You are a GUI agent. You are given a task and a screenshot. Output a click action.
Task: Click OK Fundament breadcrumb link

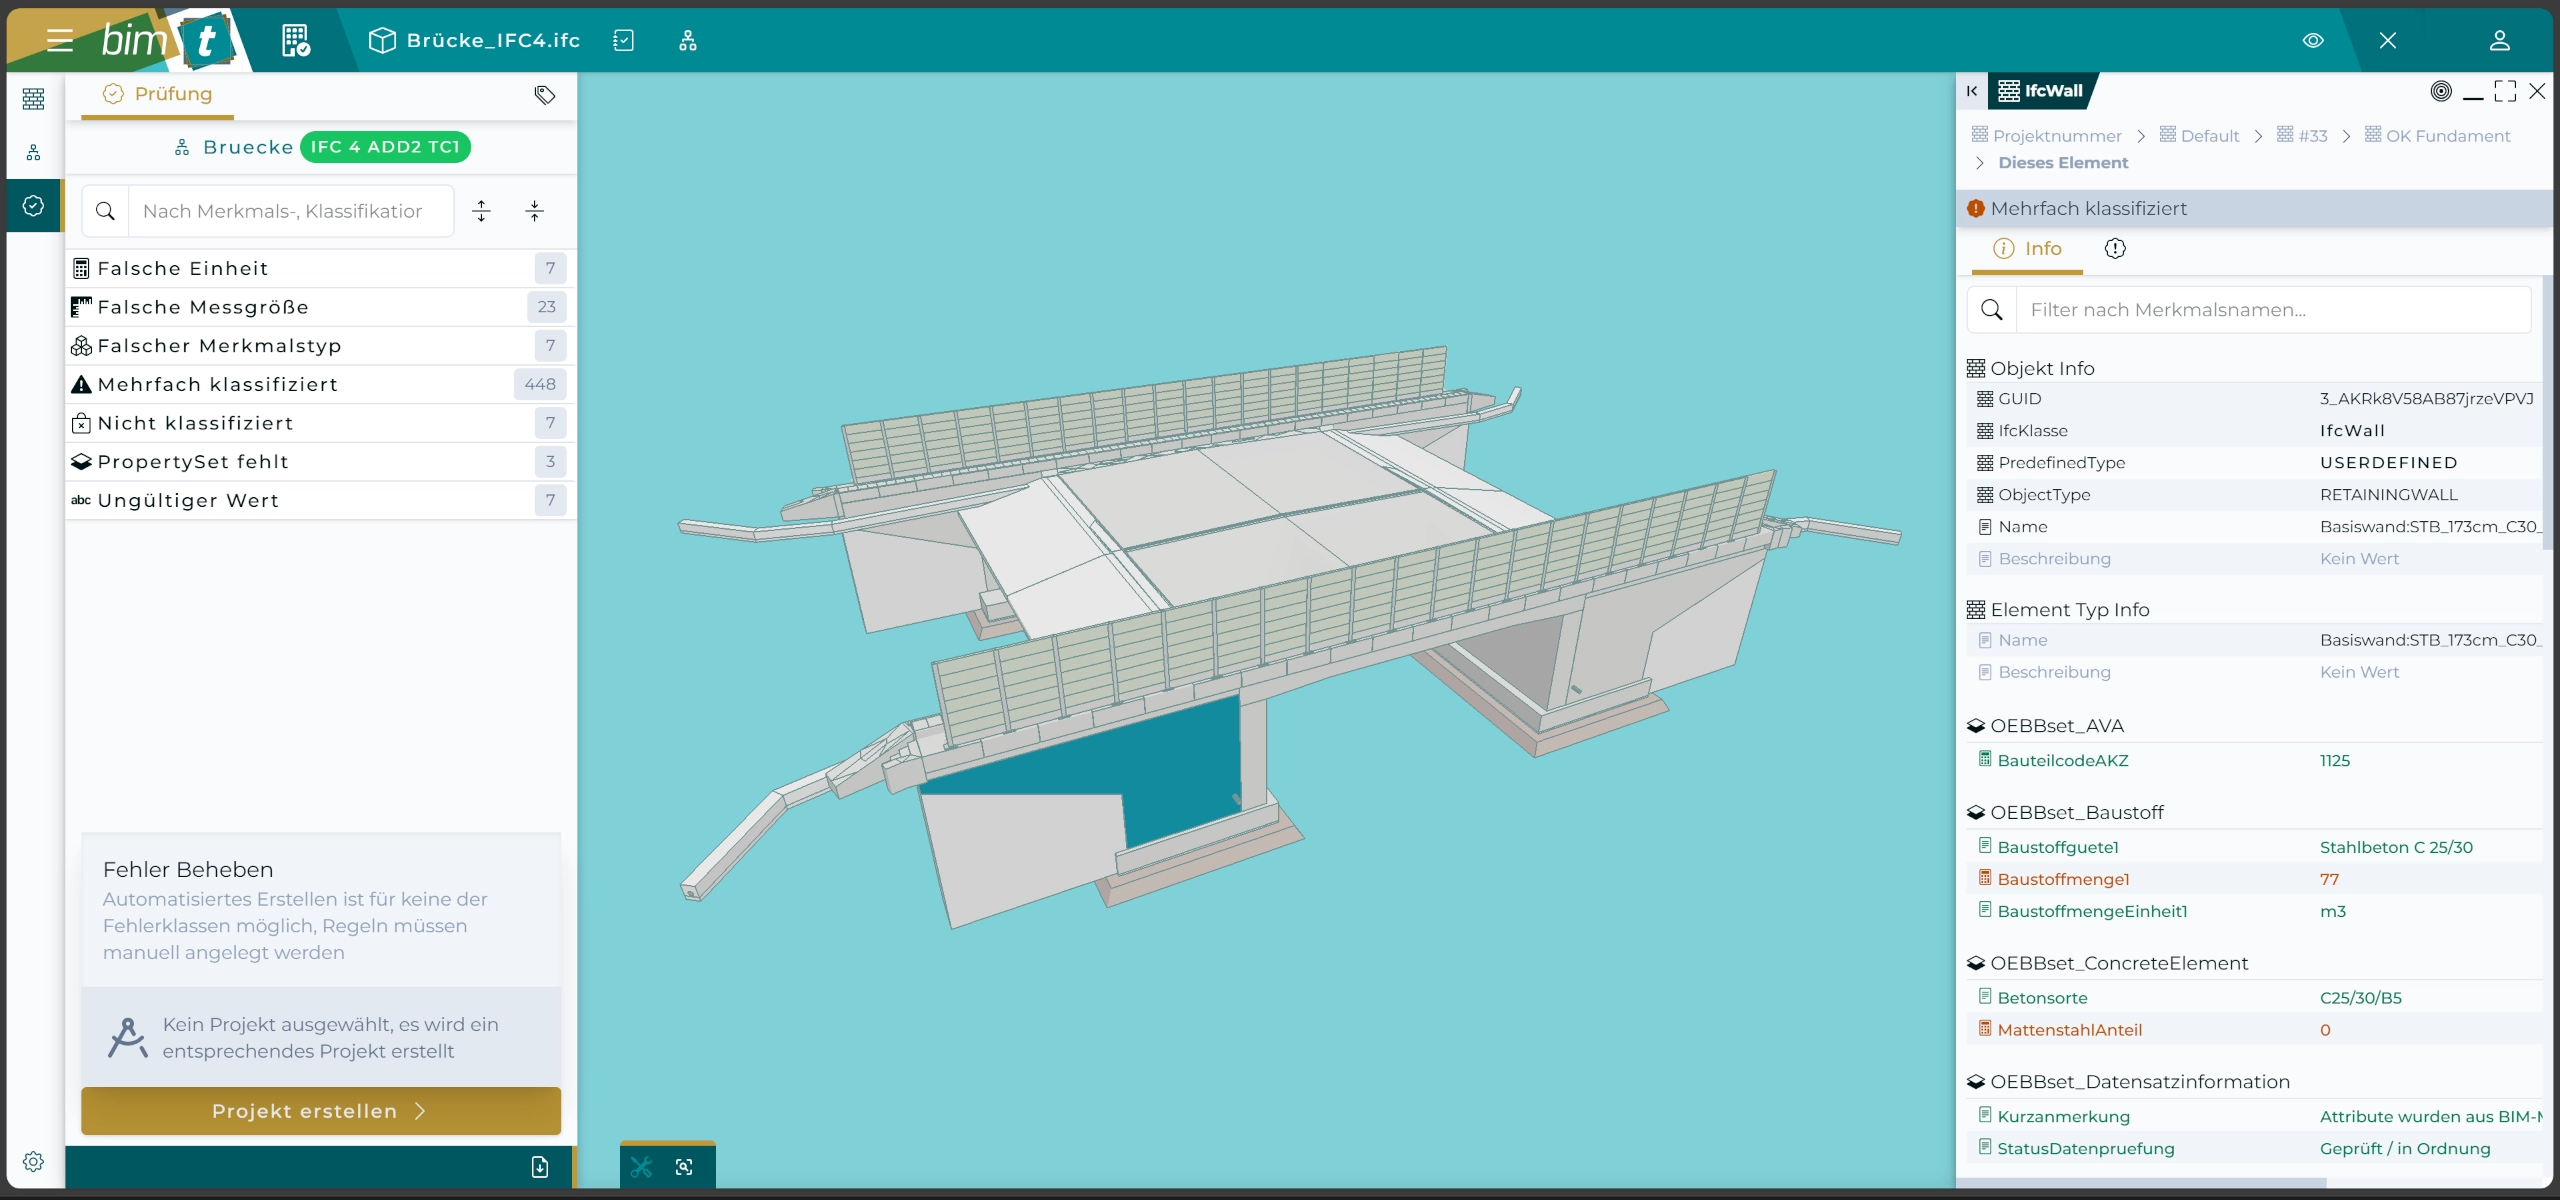click(x=2447, y=136)
